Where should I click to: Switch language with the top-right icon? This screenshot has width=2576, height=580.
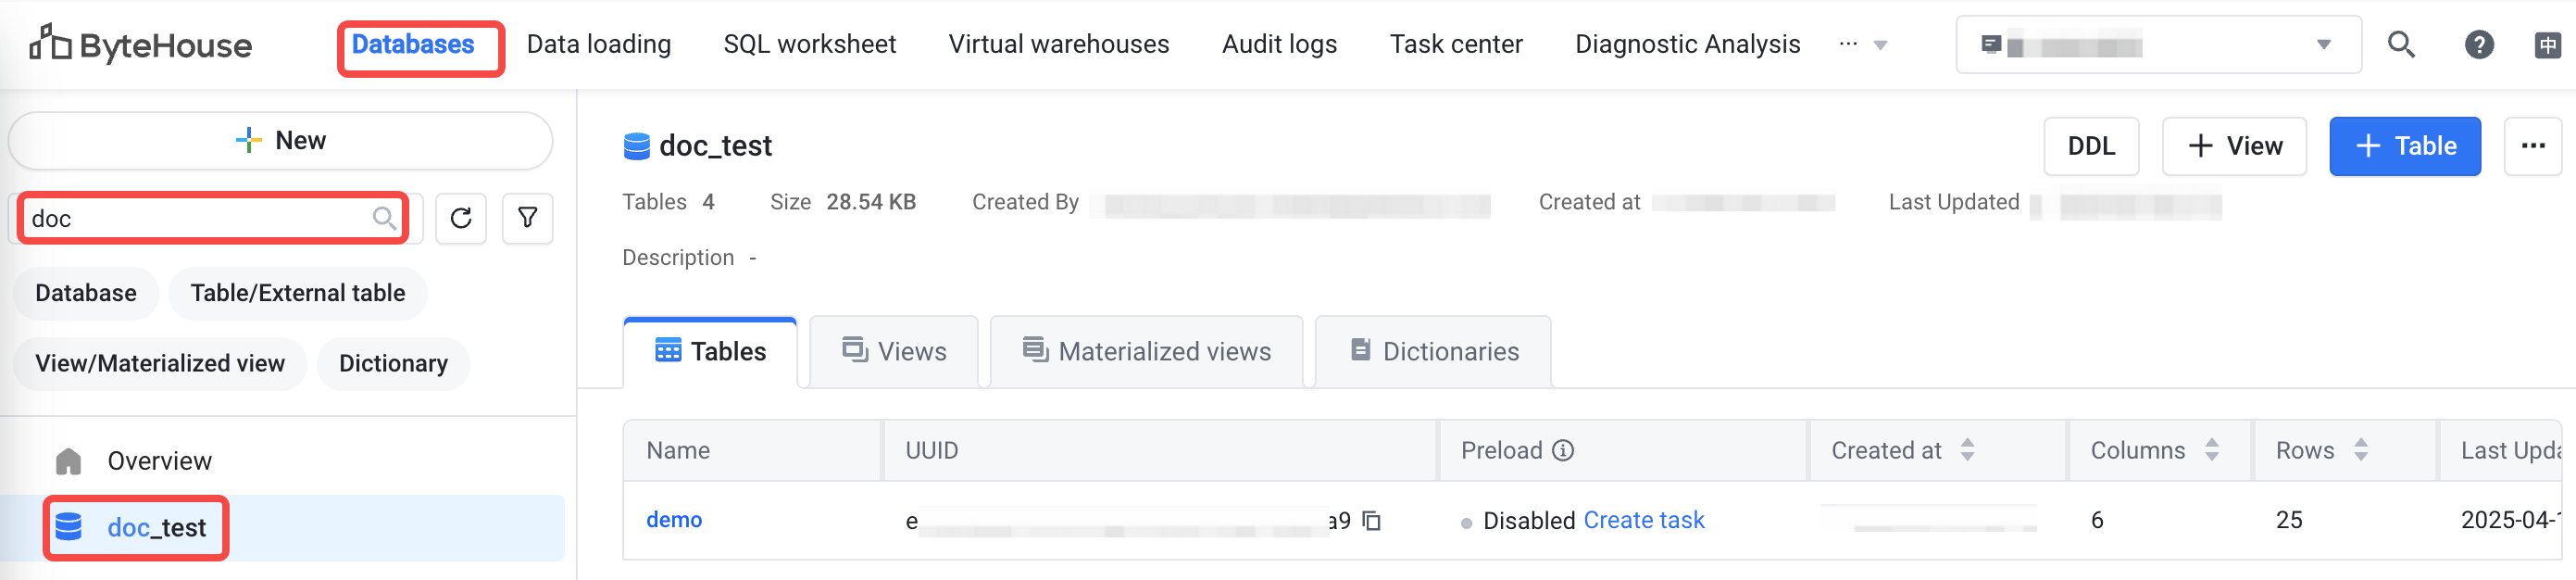(2547, 45)
